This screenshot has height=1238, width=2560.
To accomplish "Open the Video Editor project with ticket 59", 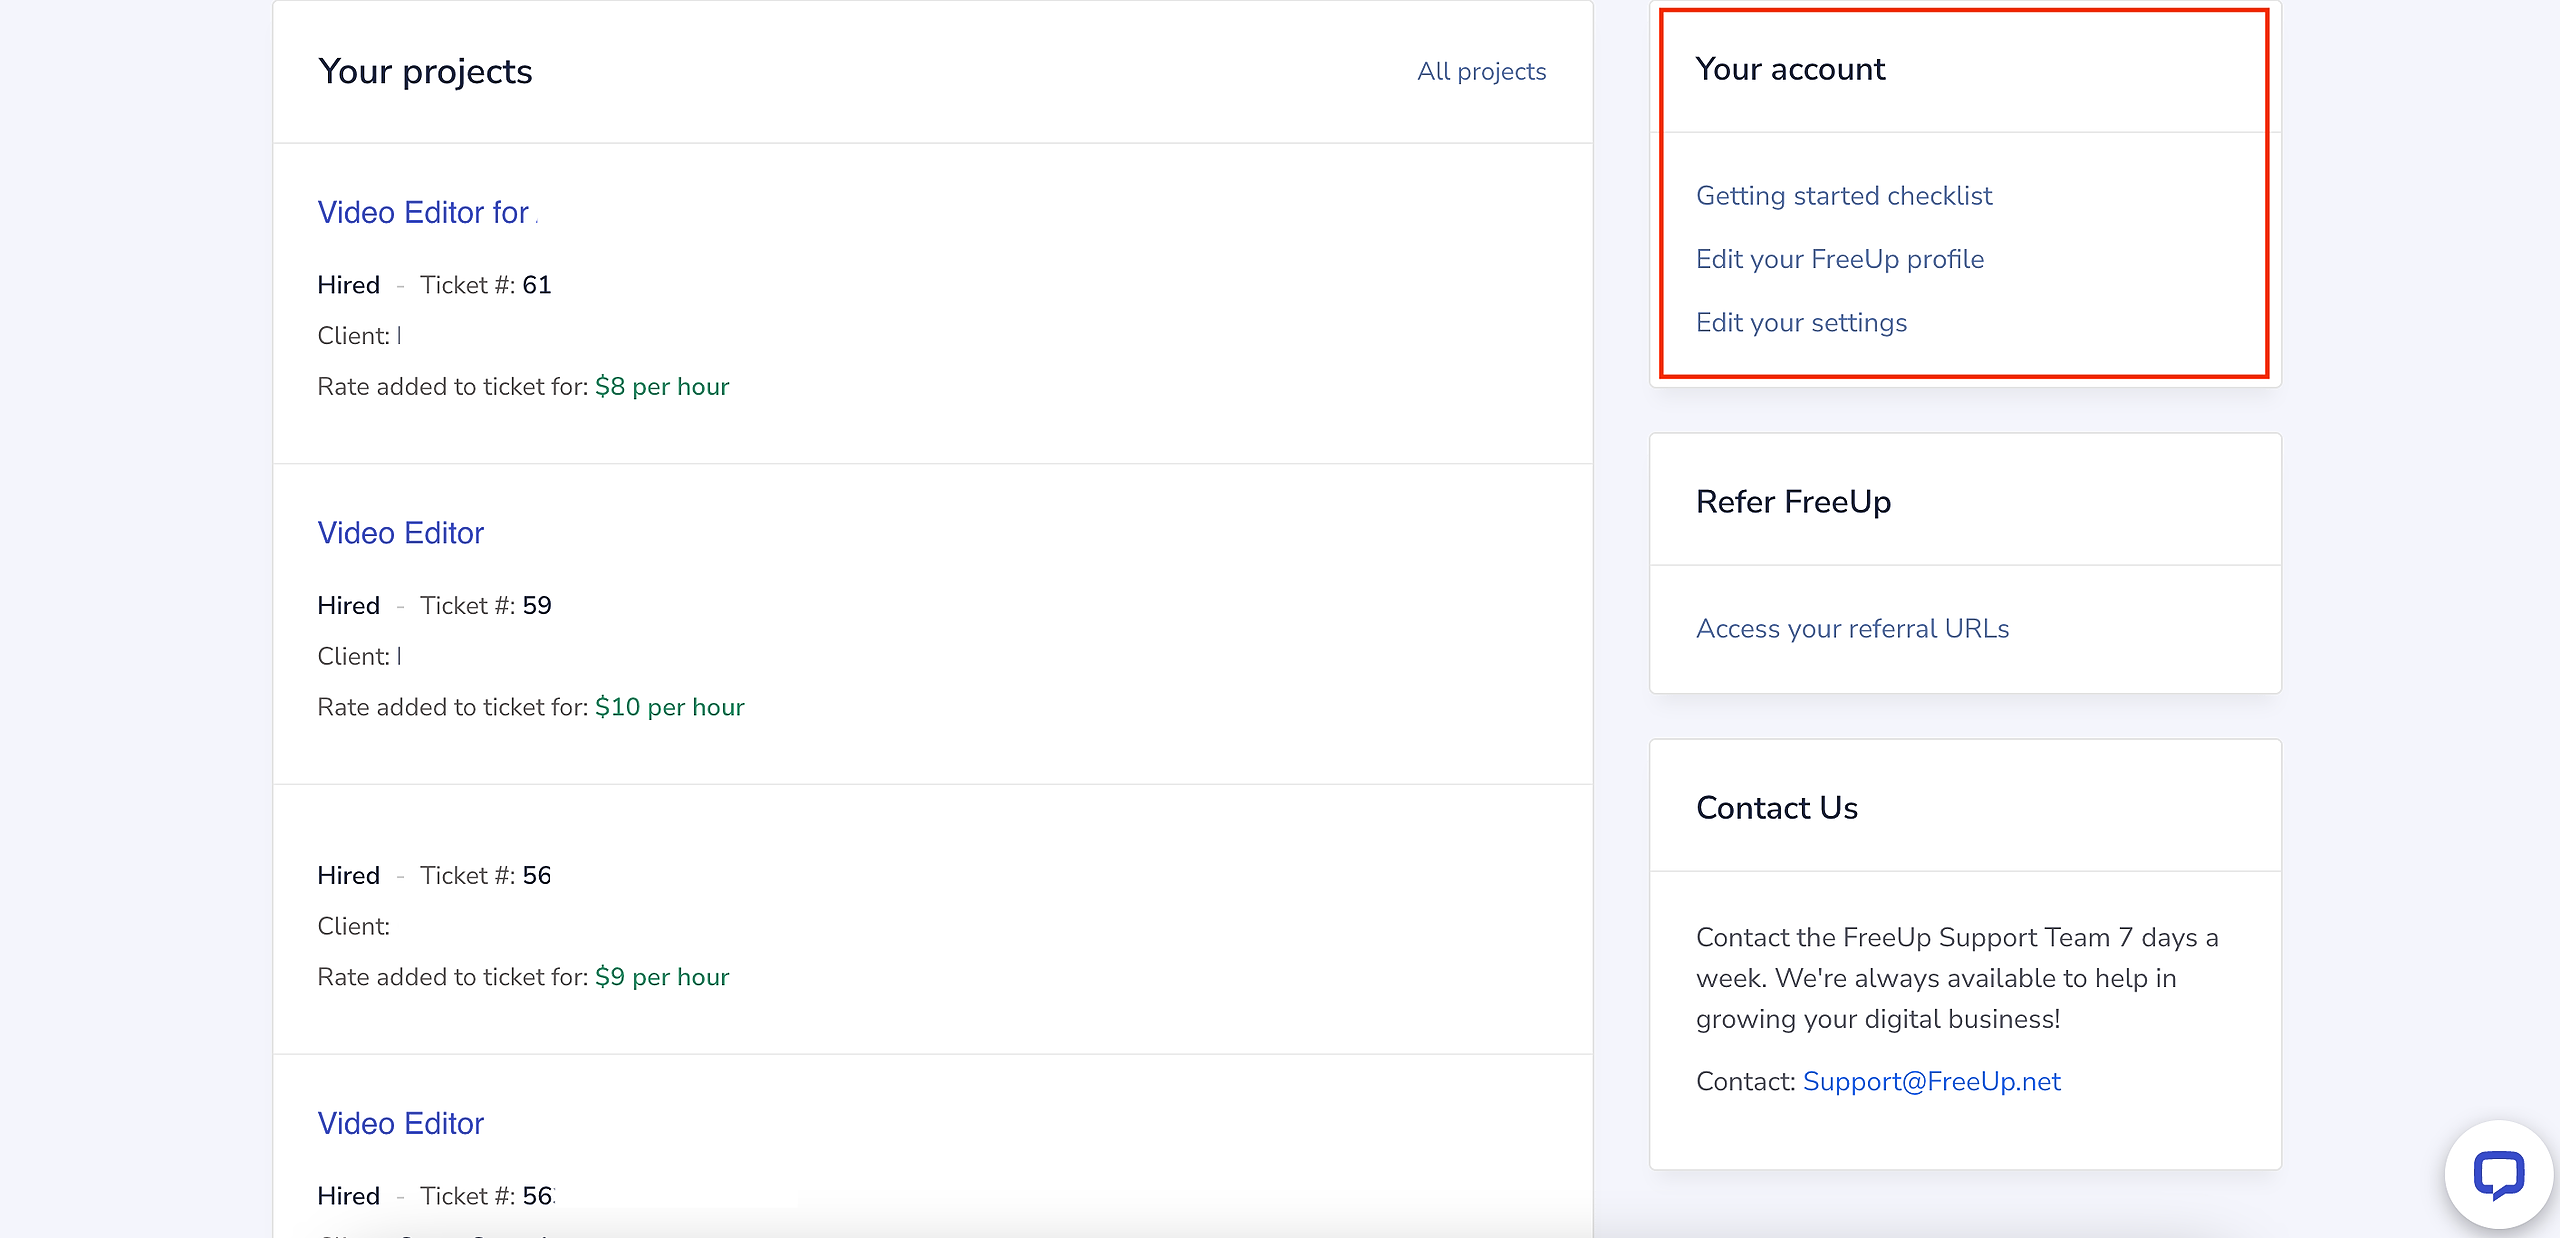I will coord(400,533).
